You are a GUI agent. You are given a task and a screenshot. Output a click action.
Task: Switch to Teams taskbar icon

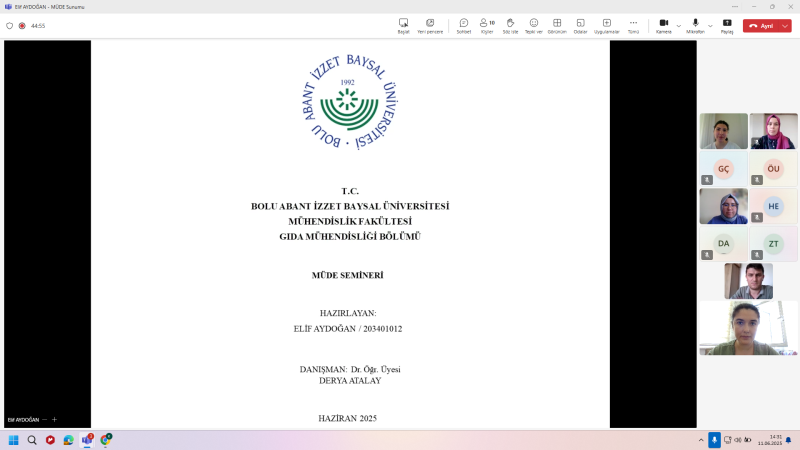click(x=87, y=440)
